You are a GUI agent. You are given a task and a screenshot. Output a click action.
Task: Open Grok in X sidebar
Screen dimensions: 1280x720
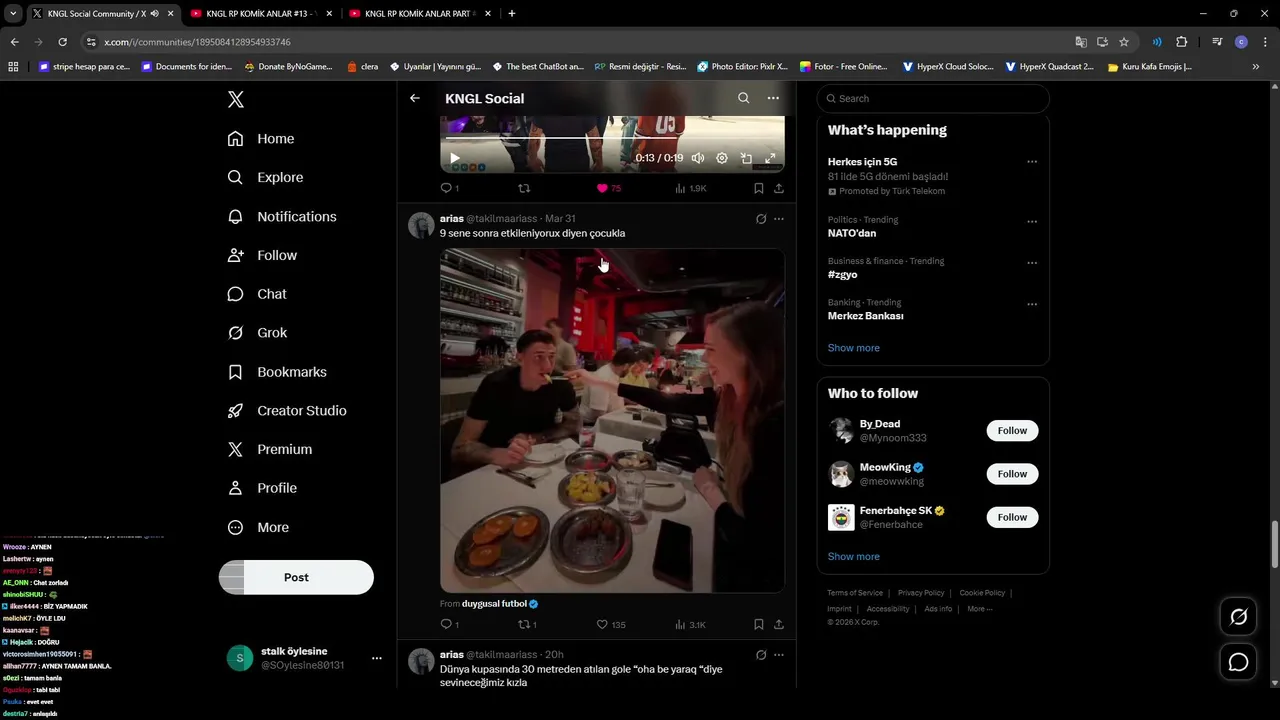click(257, 333)
